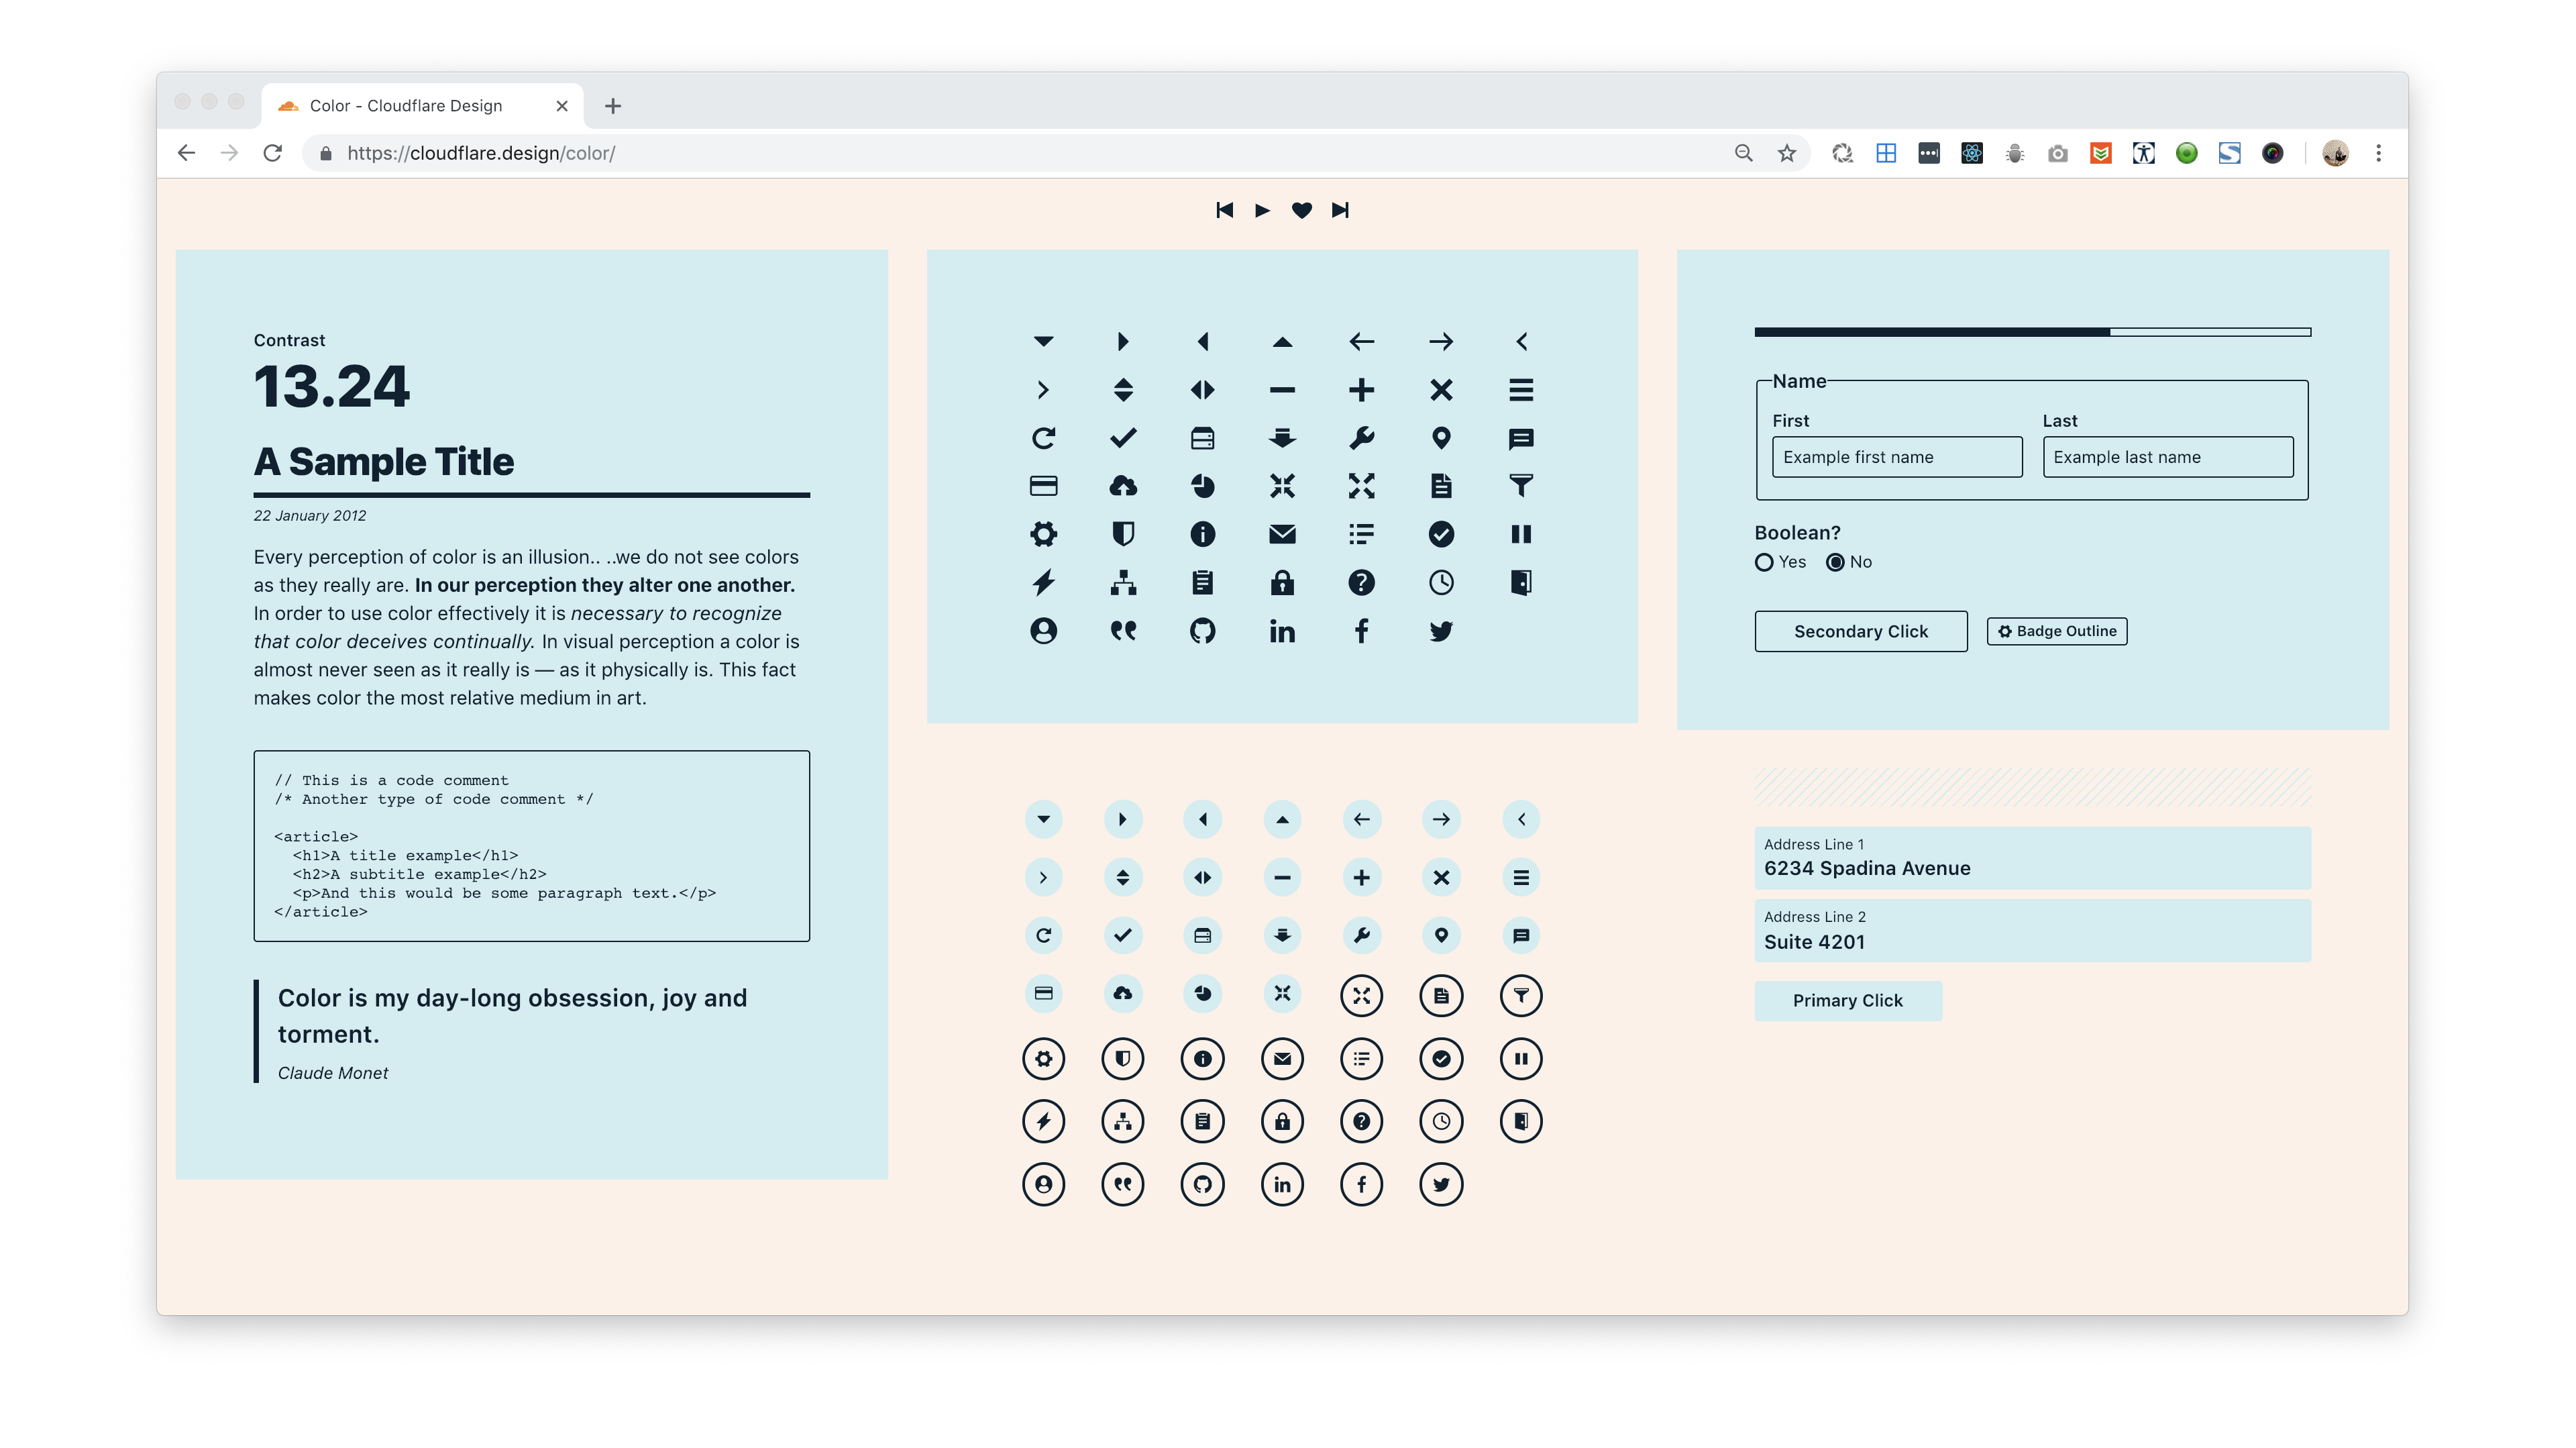Screen dimensions: 2576x1448
Task: Click the uncircled GitHub icon in the blue panel
Action: (x=1203, y=631)
